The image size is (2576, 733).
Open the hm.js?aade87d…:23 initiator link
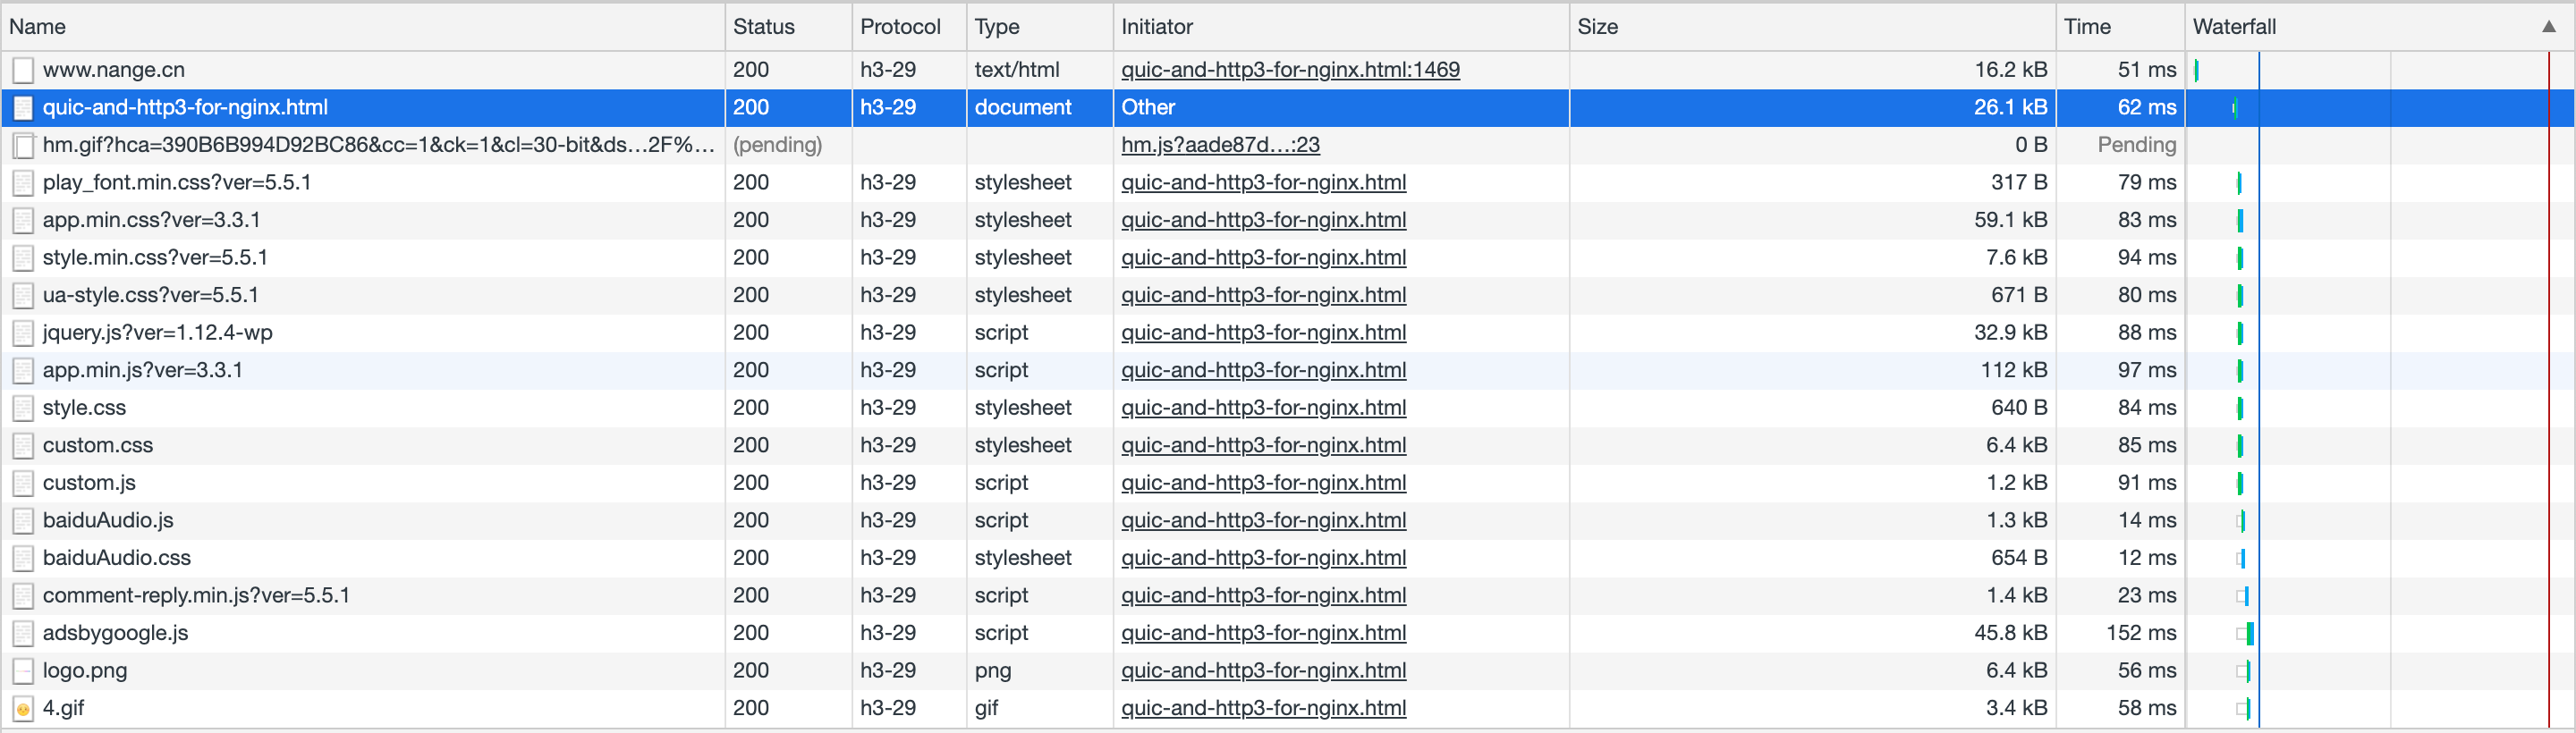[1220, 145]
